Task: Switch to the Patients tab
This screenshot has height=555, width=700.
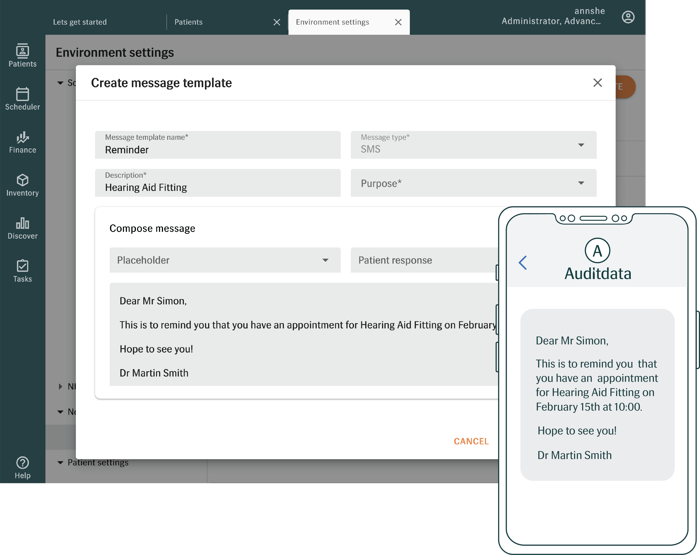Action: tap(188, 22)
